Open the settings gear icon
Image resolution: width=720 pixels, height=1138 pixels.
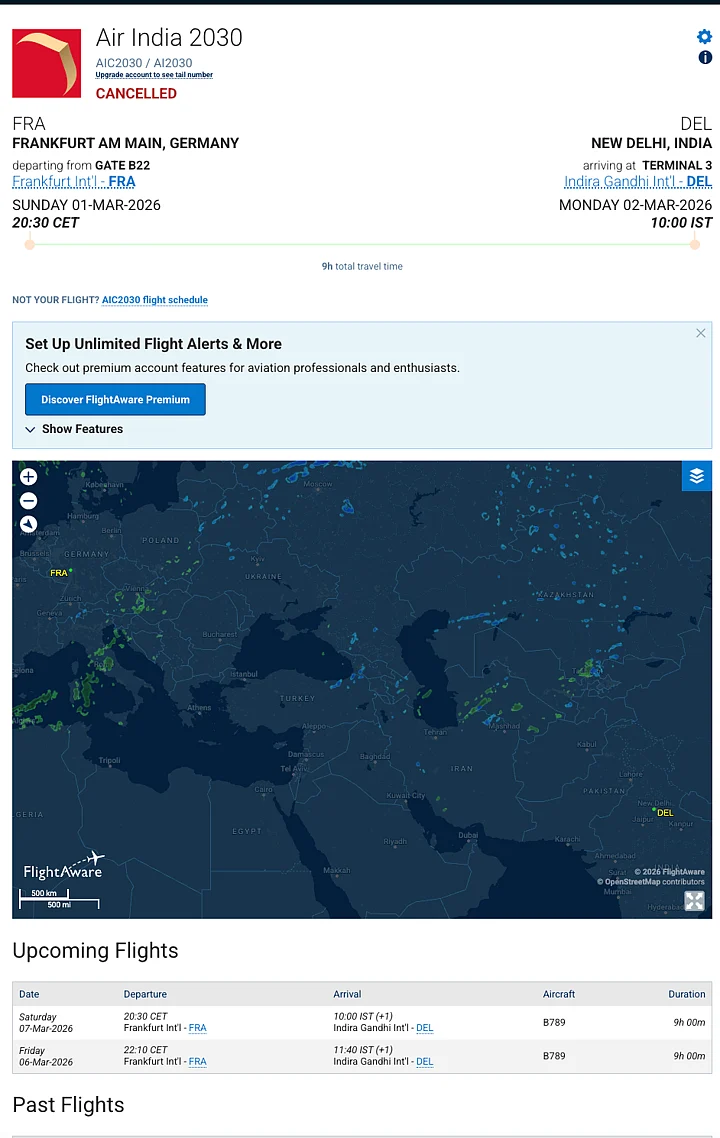[x=705, y=37]
